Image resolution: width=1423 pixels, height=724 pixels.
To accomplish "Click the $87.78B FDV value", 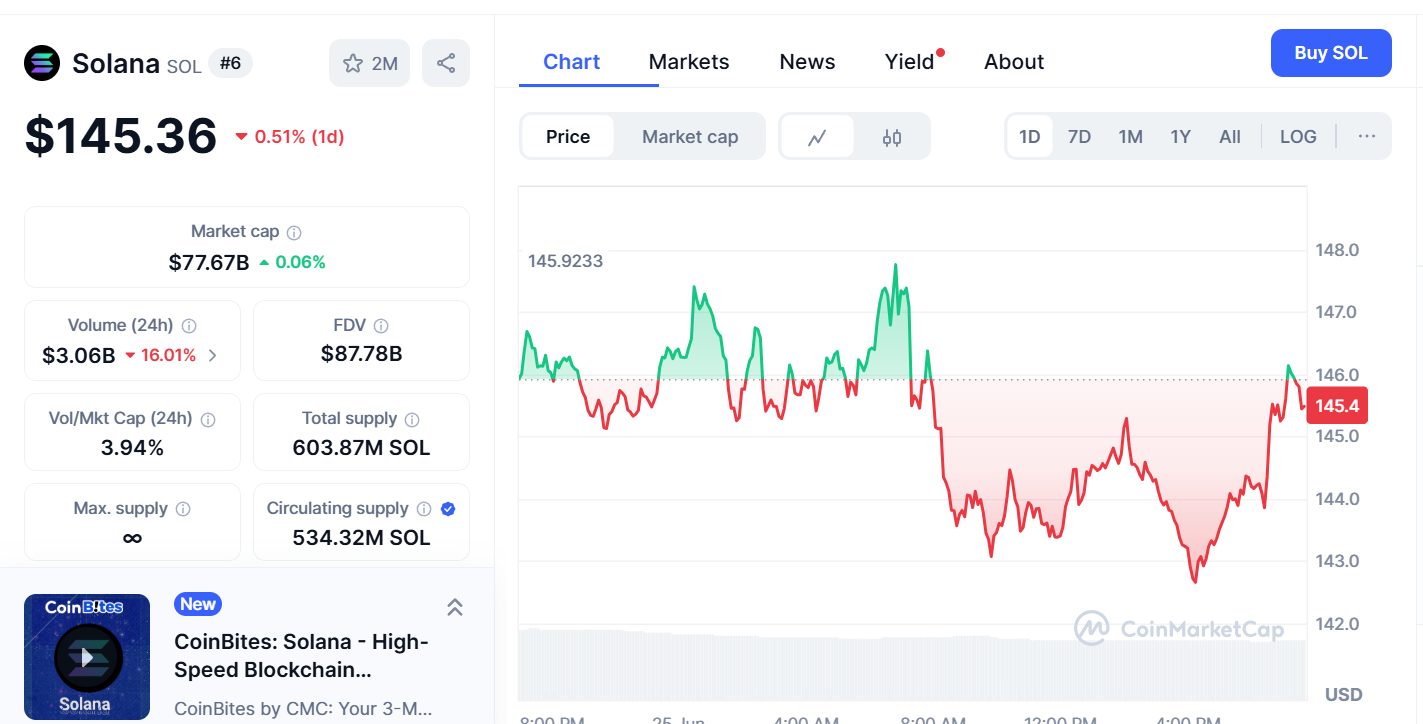I will tap(361, 354).
